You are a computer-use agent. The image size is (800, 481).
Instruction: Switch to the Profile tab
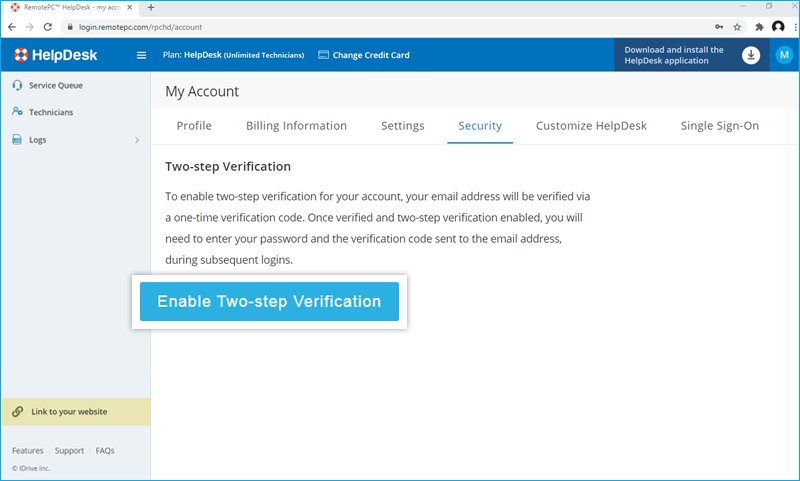coord(194,126)
